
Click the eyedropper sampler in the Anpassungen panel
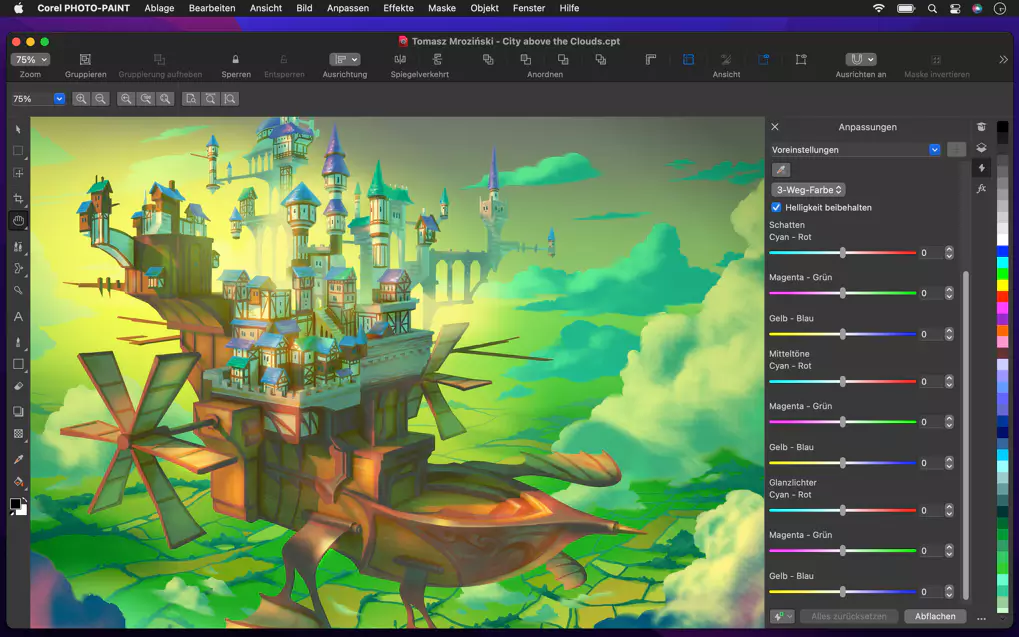coord(781,170)
